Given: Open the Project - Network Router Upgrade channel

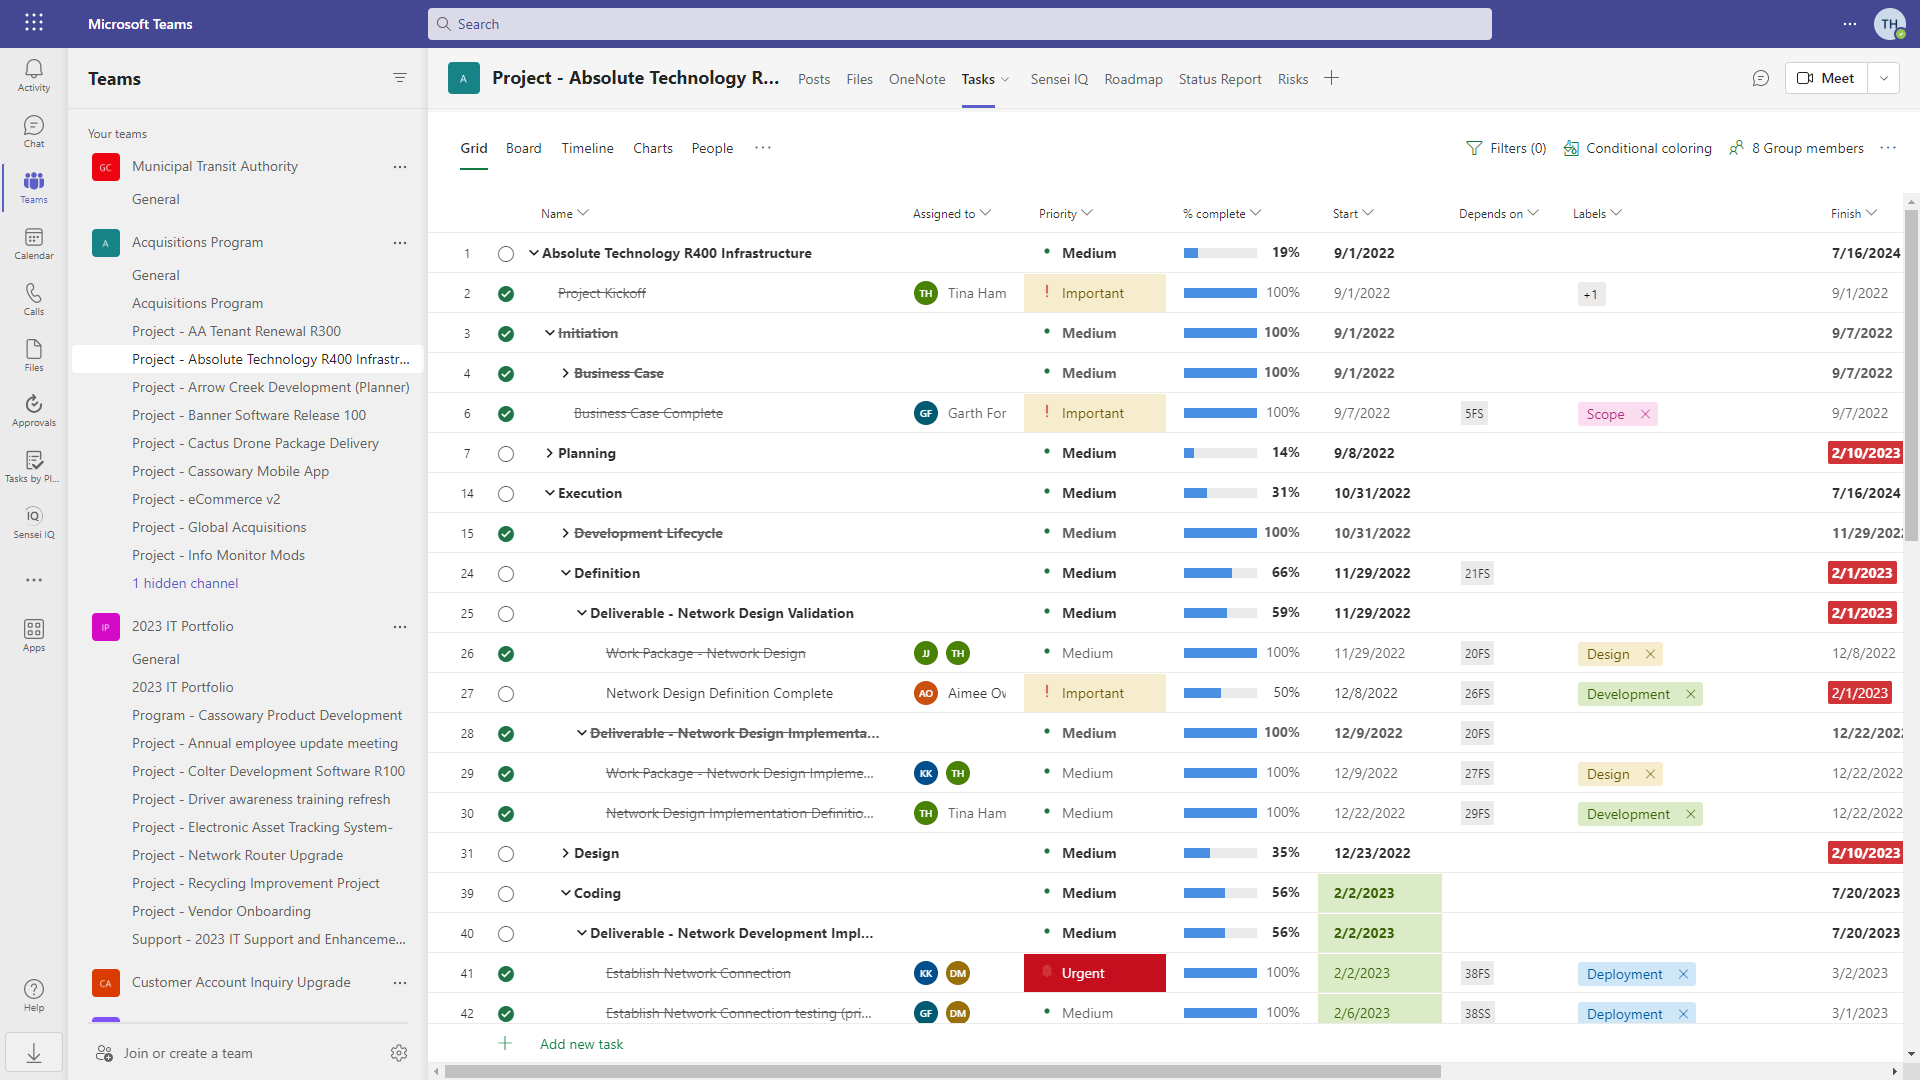Looking at the screenshot, I should point(237,855).
